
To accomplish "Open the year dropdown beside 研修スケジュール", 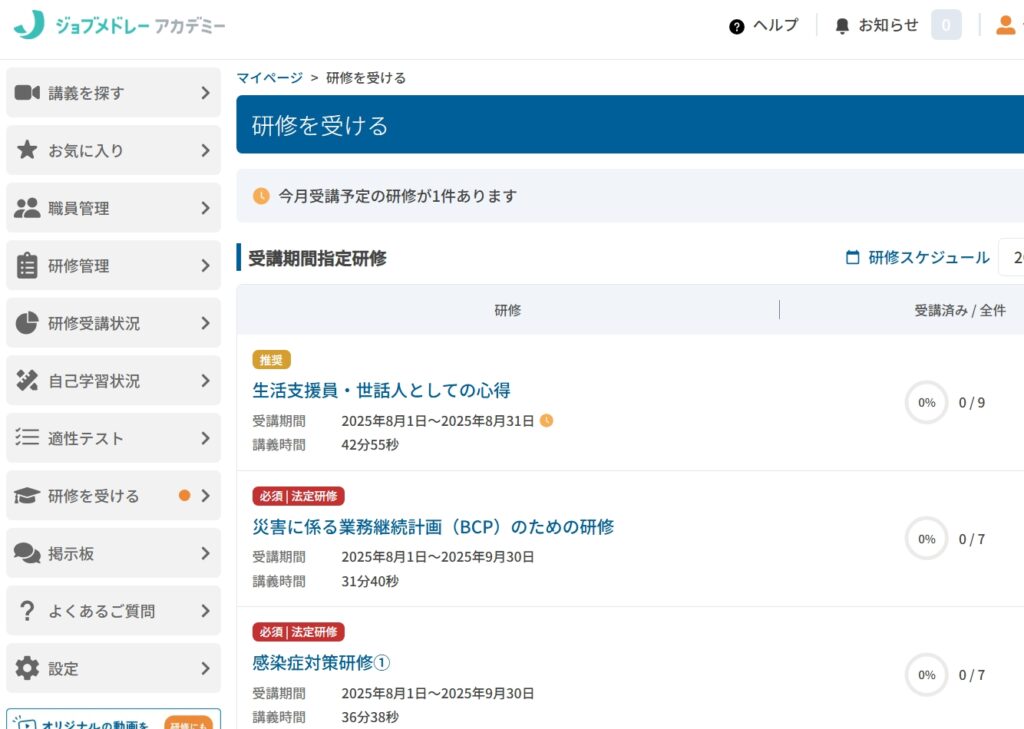I will point(1012,257).
